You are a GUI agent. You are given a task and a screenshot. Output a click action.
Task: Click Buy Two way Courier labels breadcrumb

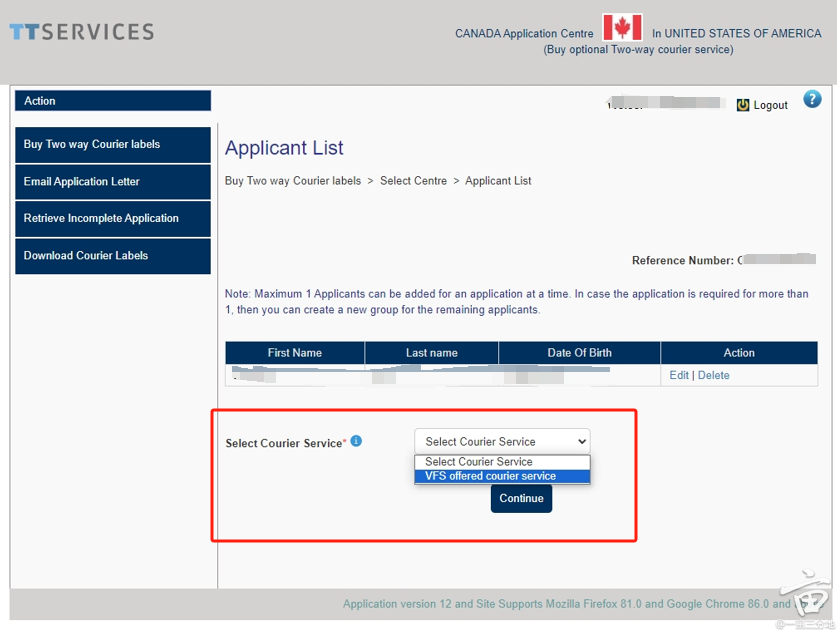293,181
